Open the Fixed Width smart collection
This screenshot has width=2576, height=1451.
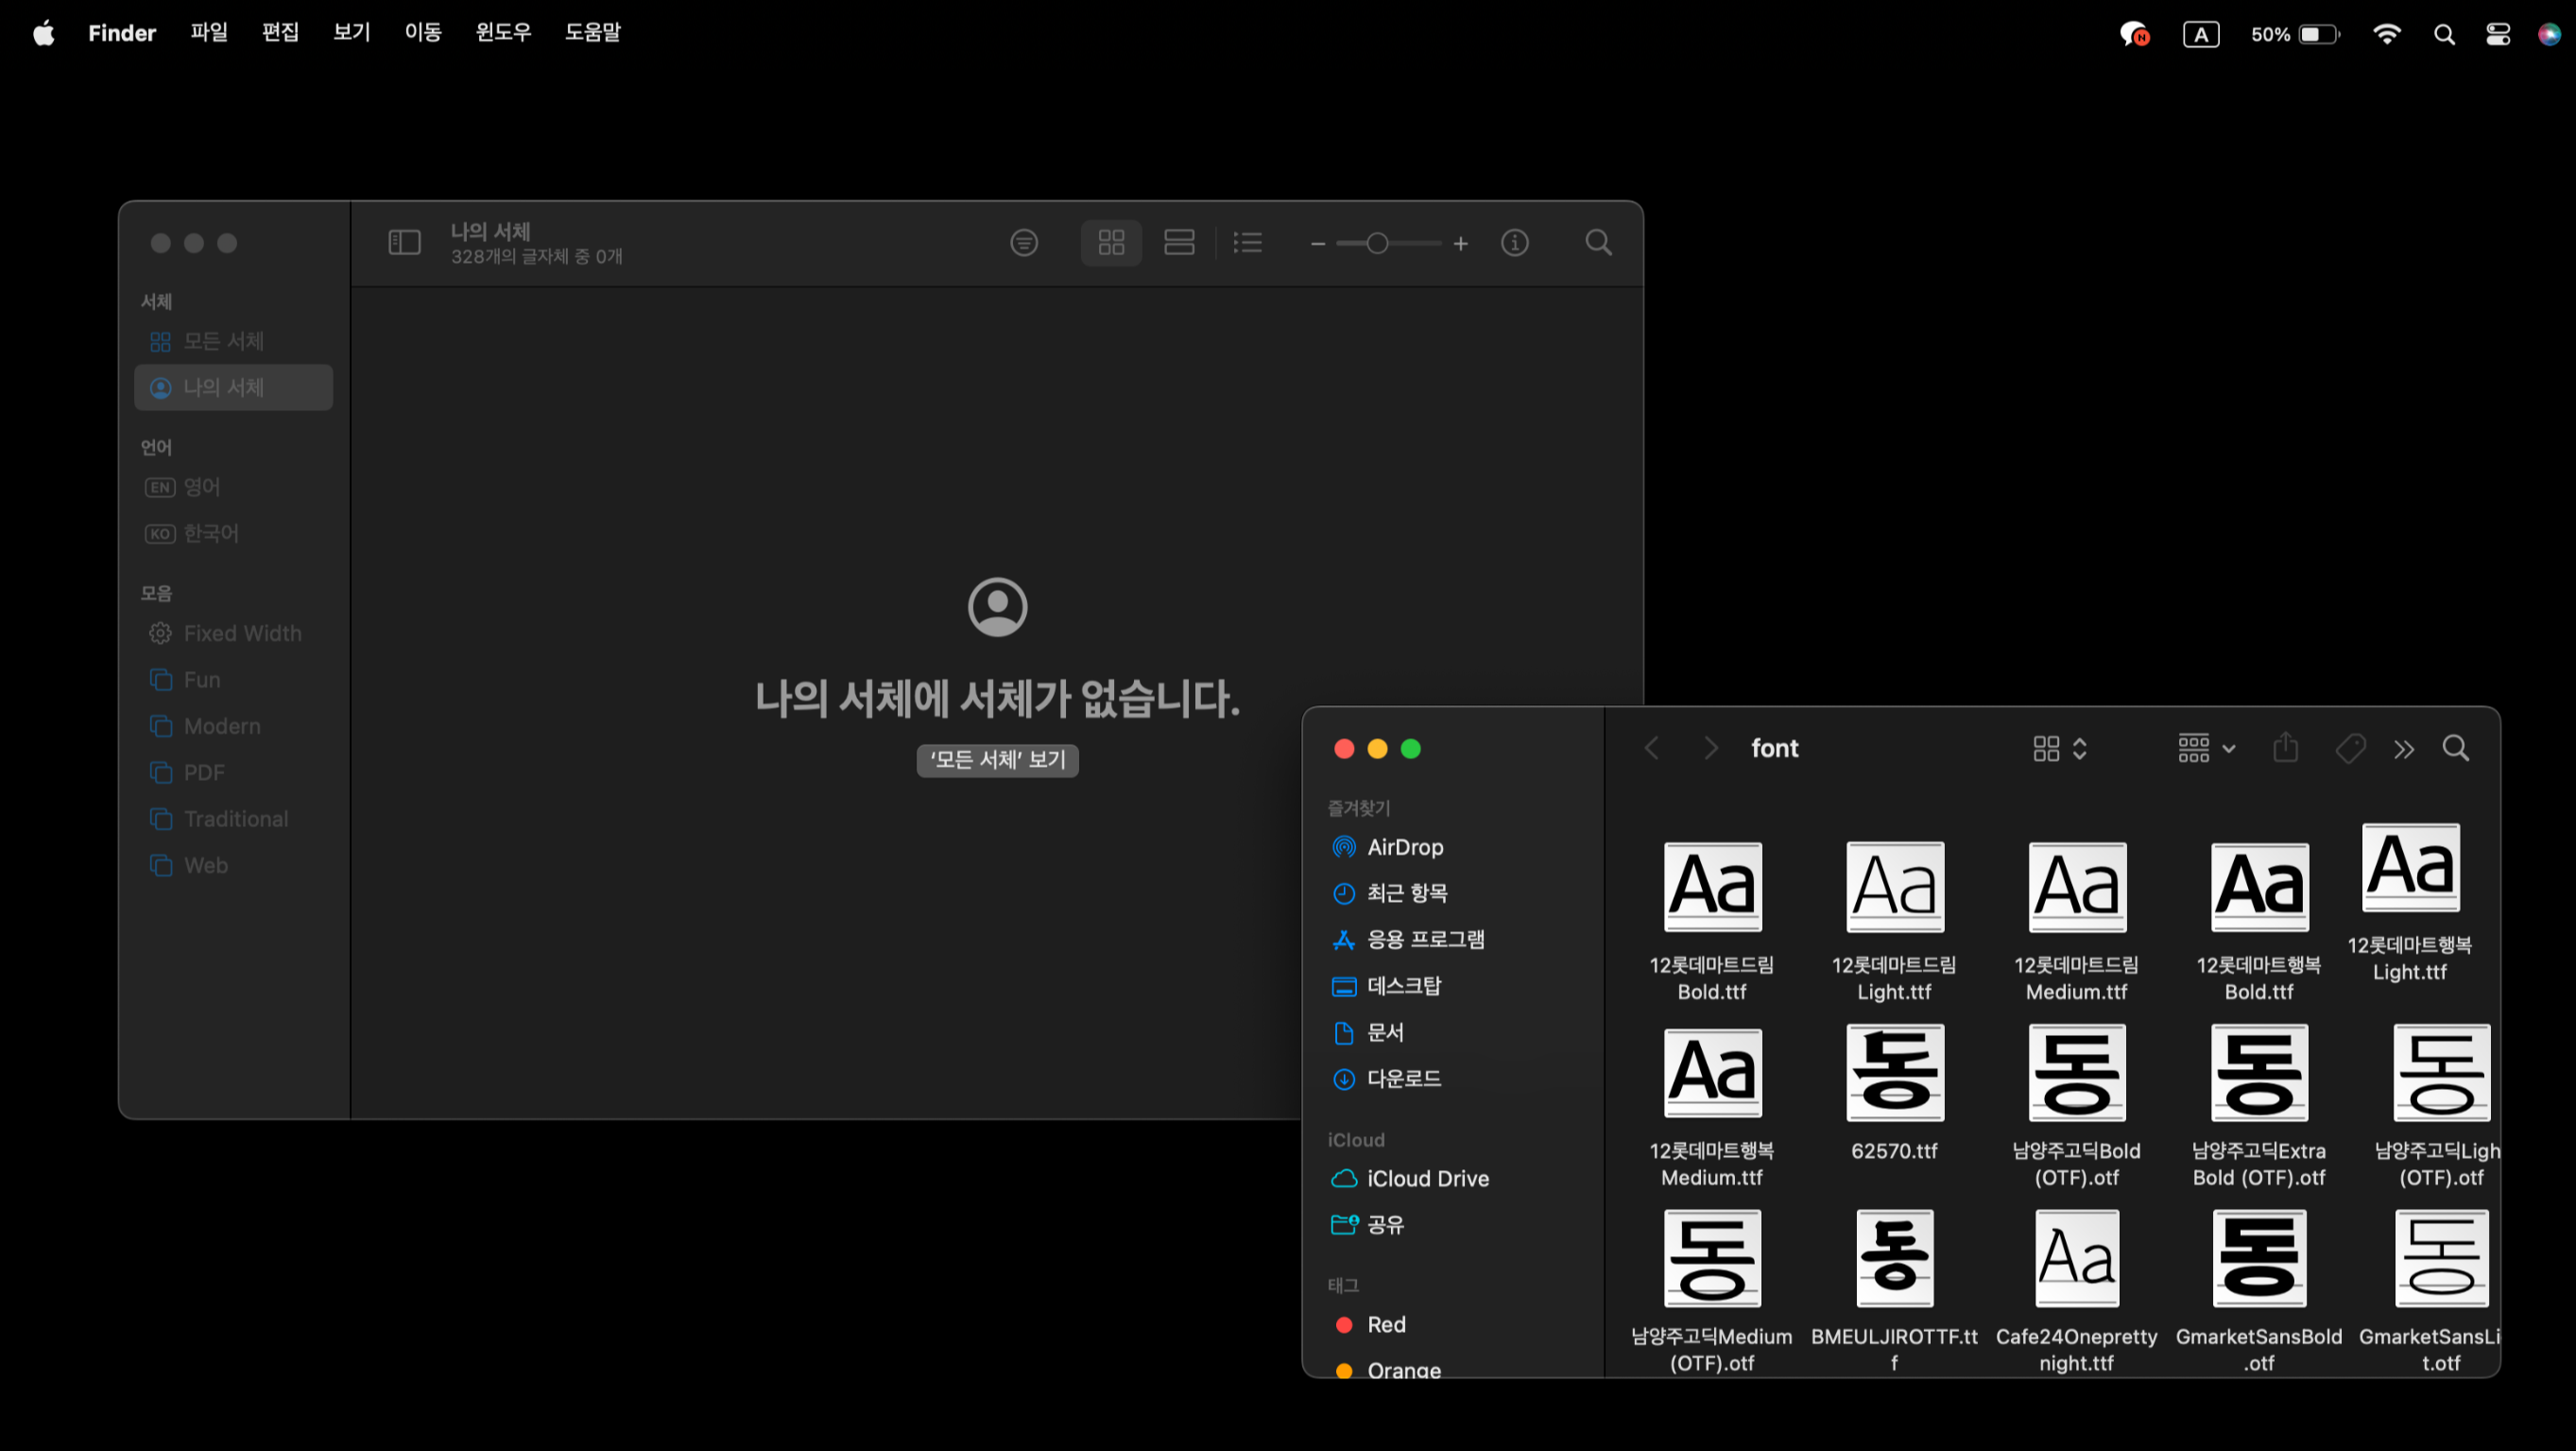(233, 633)
